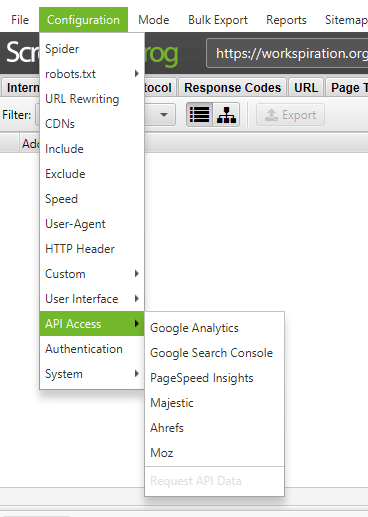Select Majestic API access
Viewport: 368px width, 517px height.
tap(214, 403)
